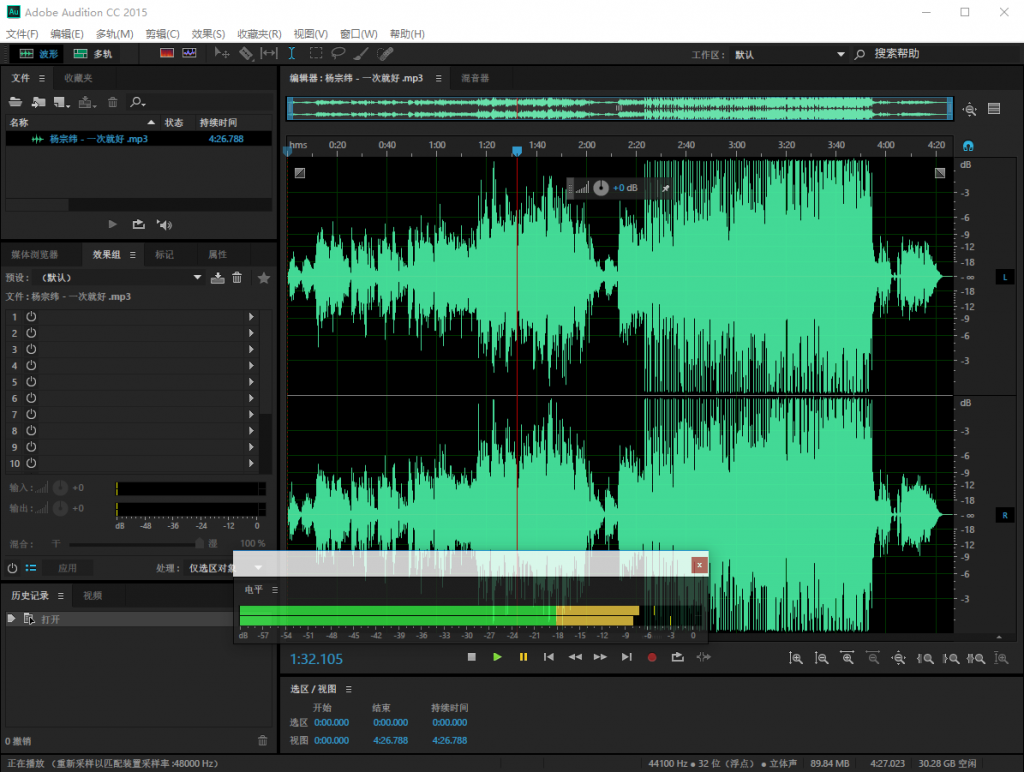1024x772 pixels.
Task: Click the HUD volume adjust knob
Action: click(601, 188)
